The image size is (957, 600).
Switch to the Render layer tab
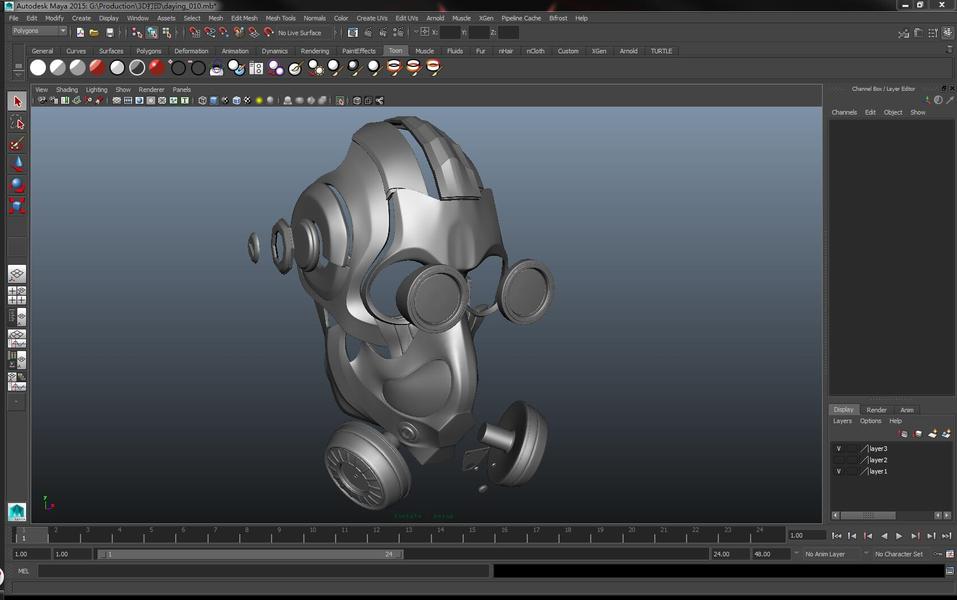(876, 410)
